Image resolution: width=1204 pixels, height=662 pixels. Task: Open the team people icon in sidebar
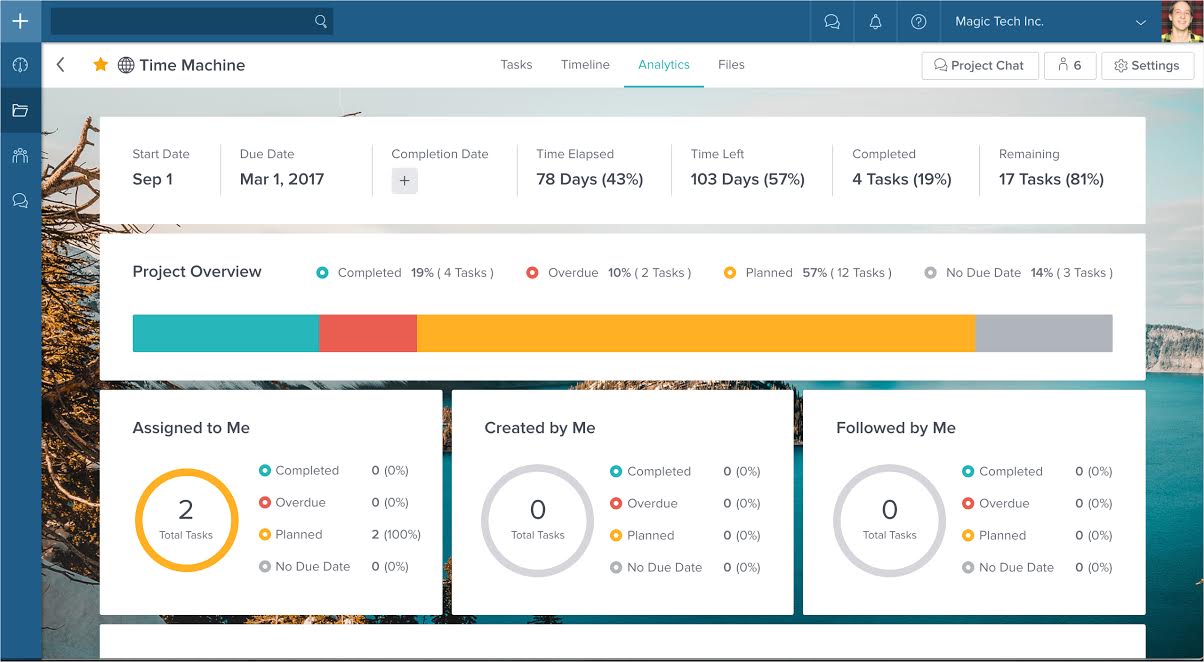pos(20,155)
